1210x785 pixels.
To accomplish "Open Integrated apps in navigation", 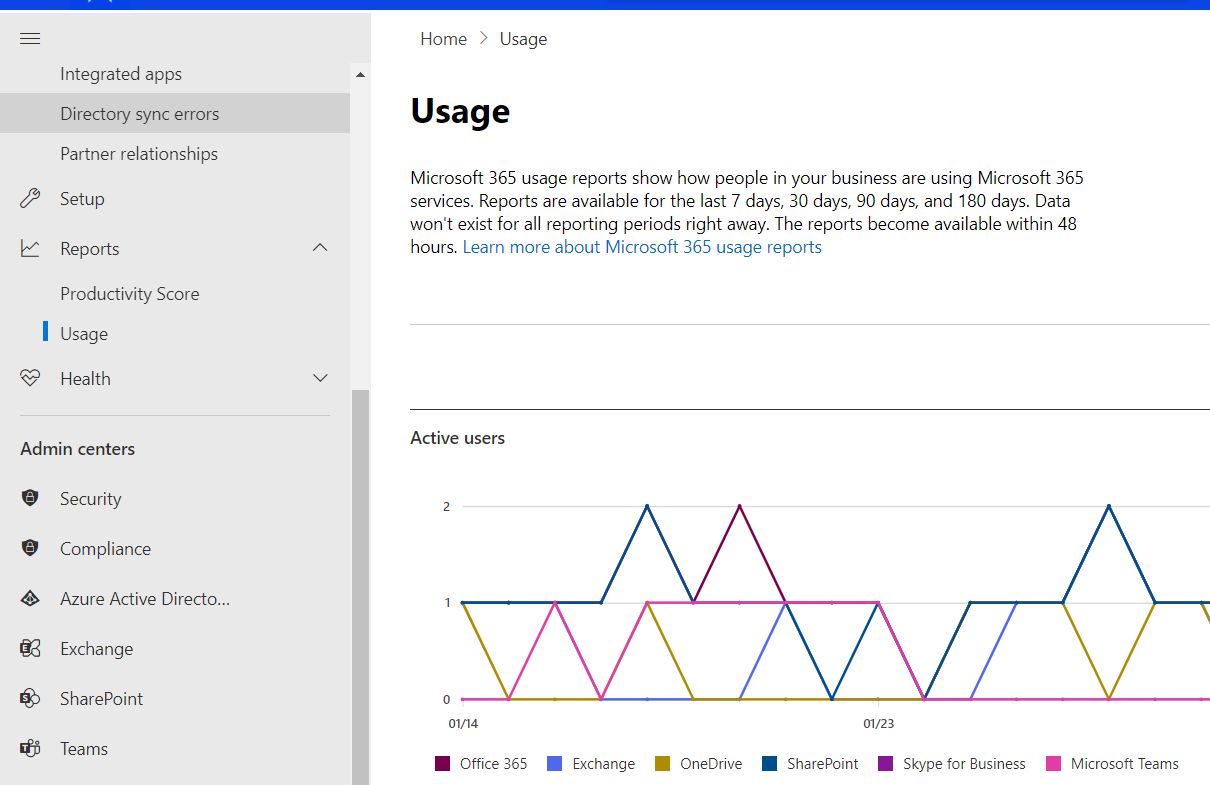I will (121, 74).
